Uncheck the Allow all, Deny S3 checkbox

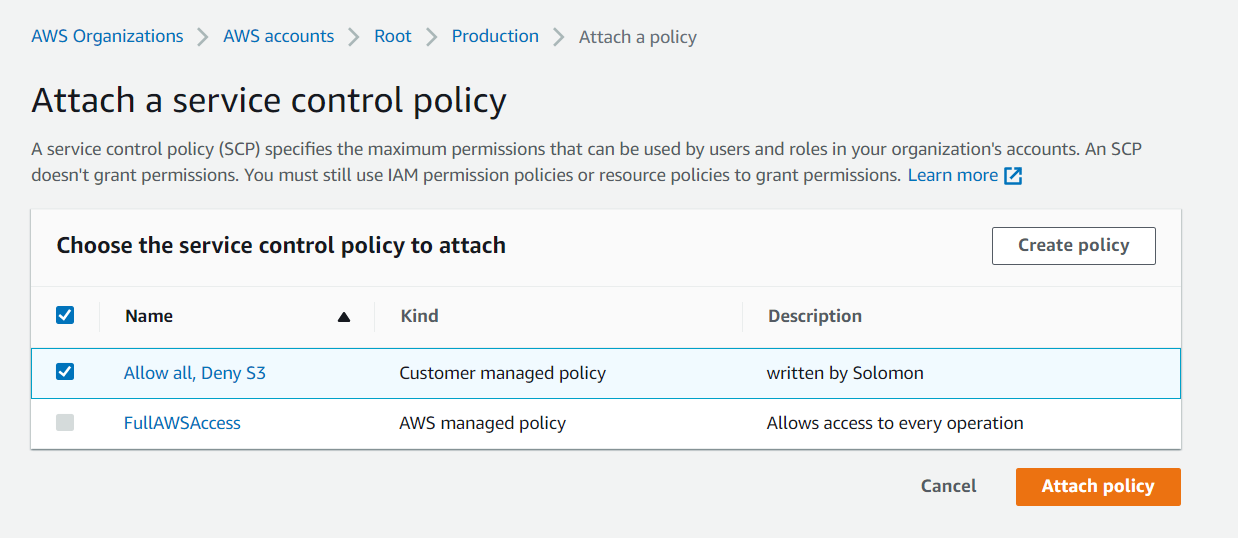[65, 372]
